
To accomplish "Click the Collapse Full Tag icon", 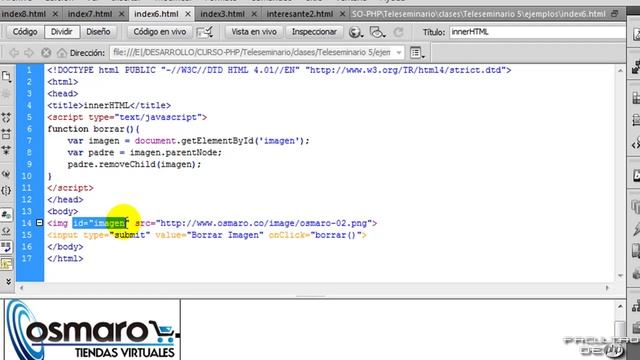I will click(x=6, y=118).
